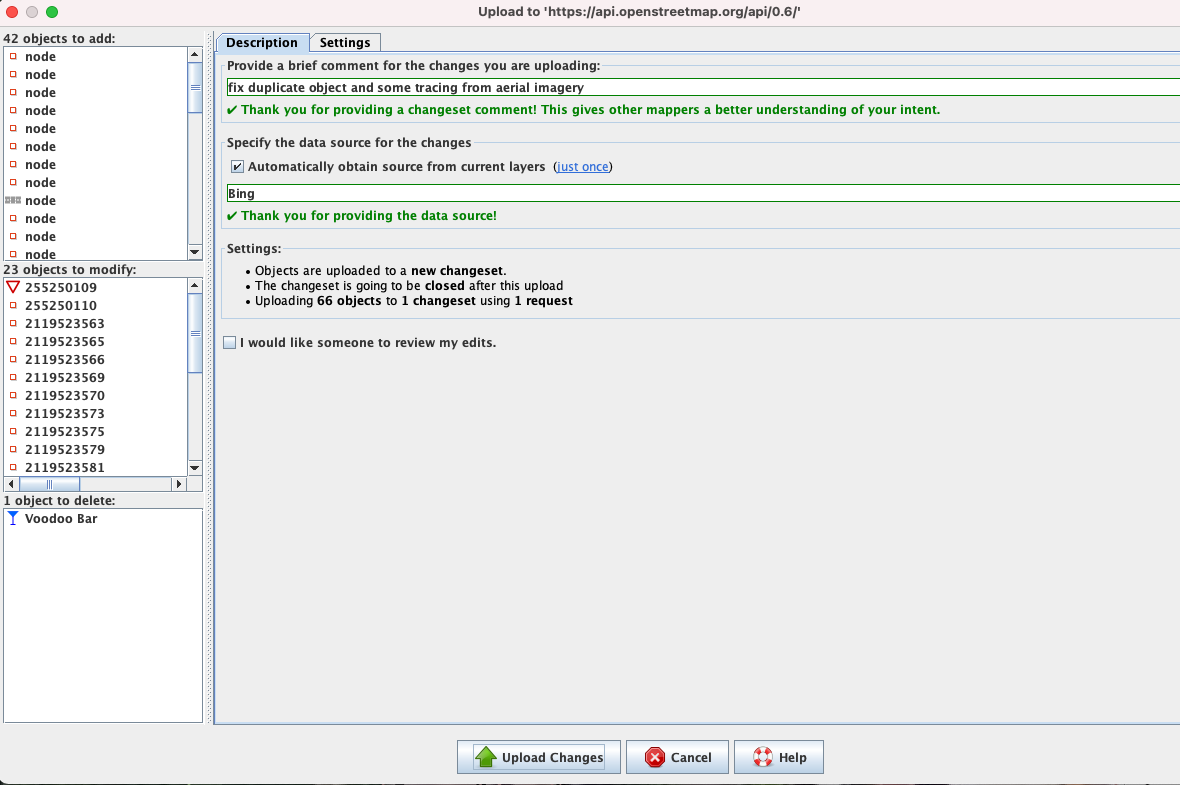Click the lifebuoy Help icon
1180x785 pixels.
(763, 757)
